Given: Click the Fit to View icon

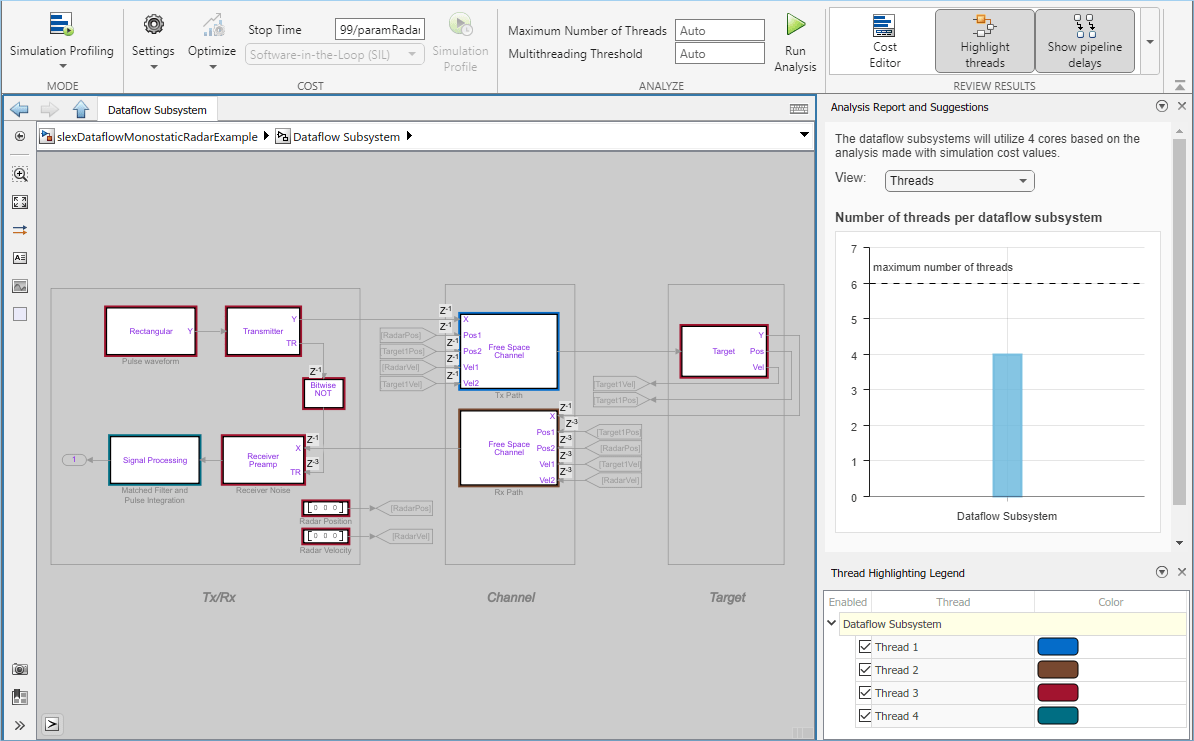Looking at the screenshot, I should 20,202.
